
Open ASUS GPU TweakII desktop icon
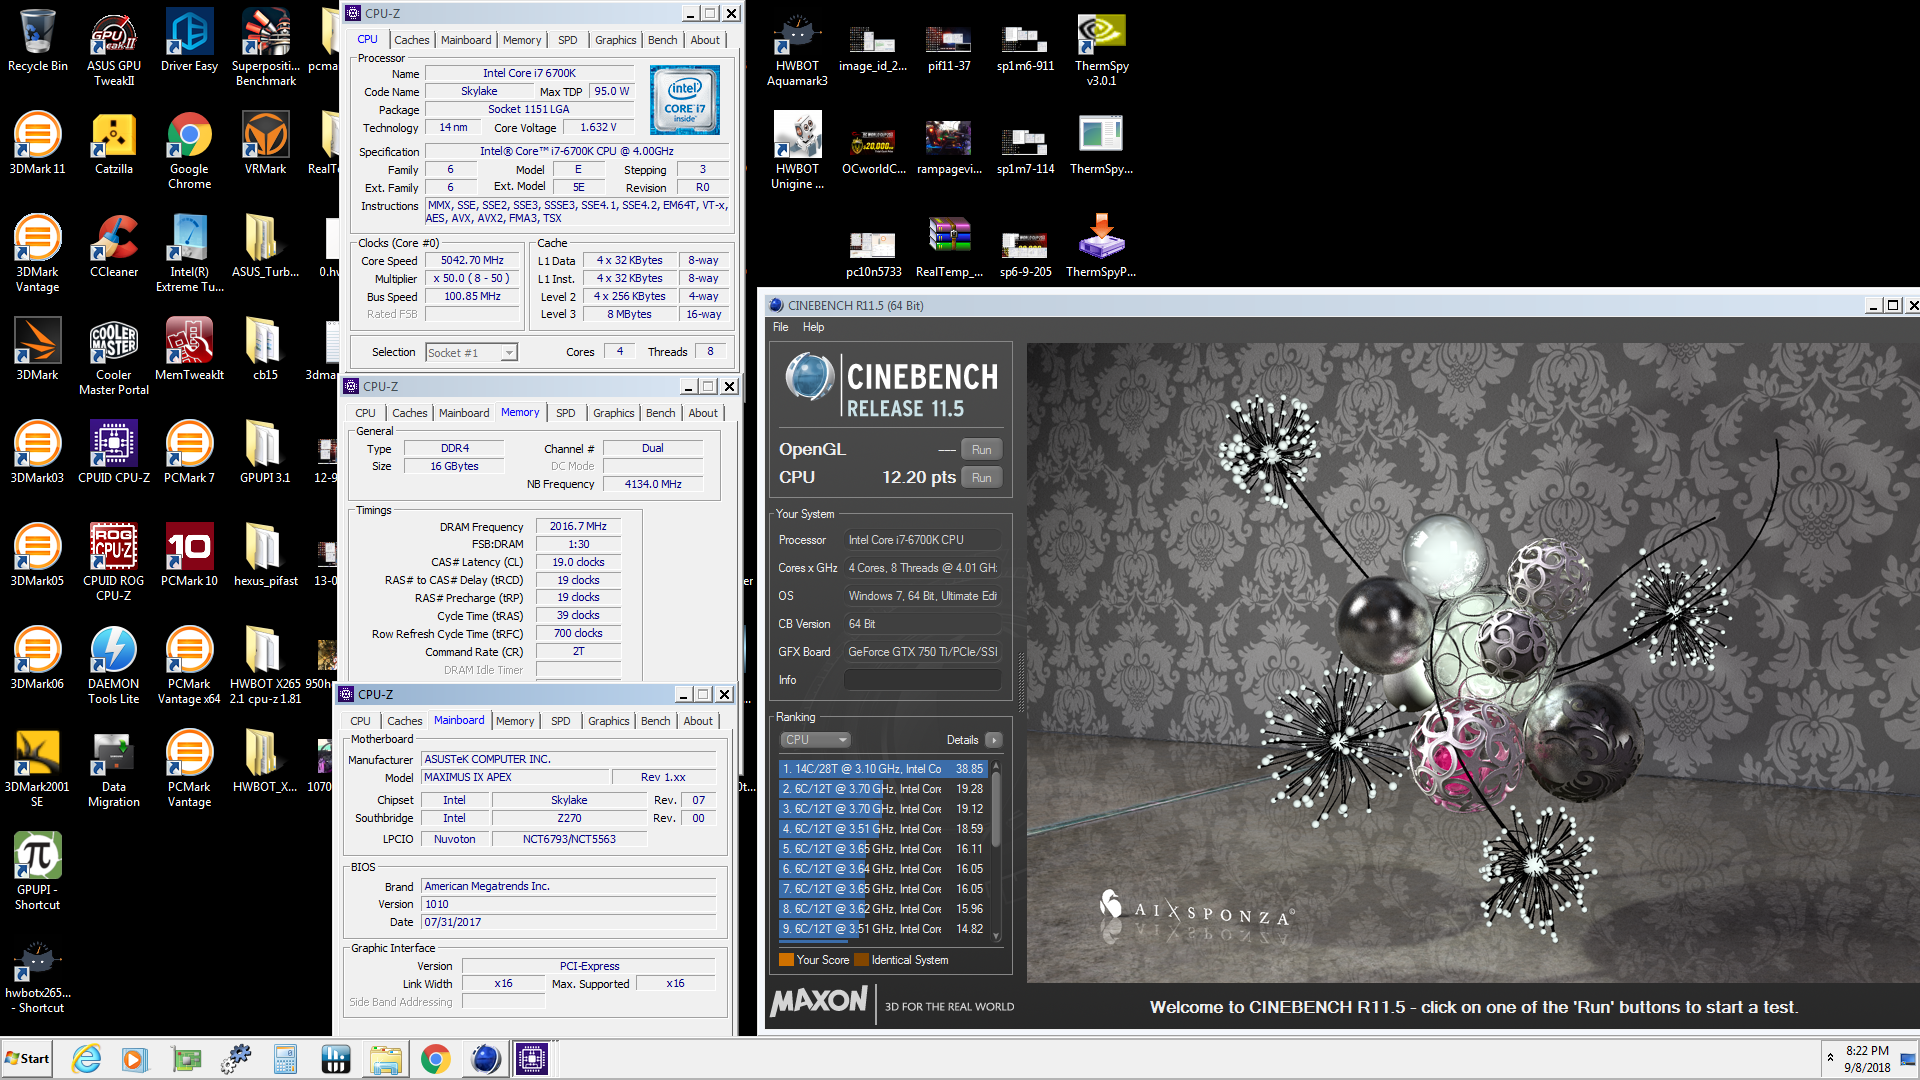[x=114, y=49]
